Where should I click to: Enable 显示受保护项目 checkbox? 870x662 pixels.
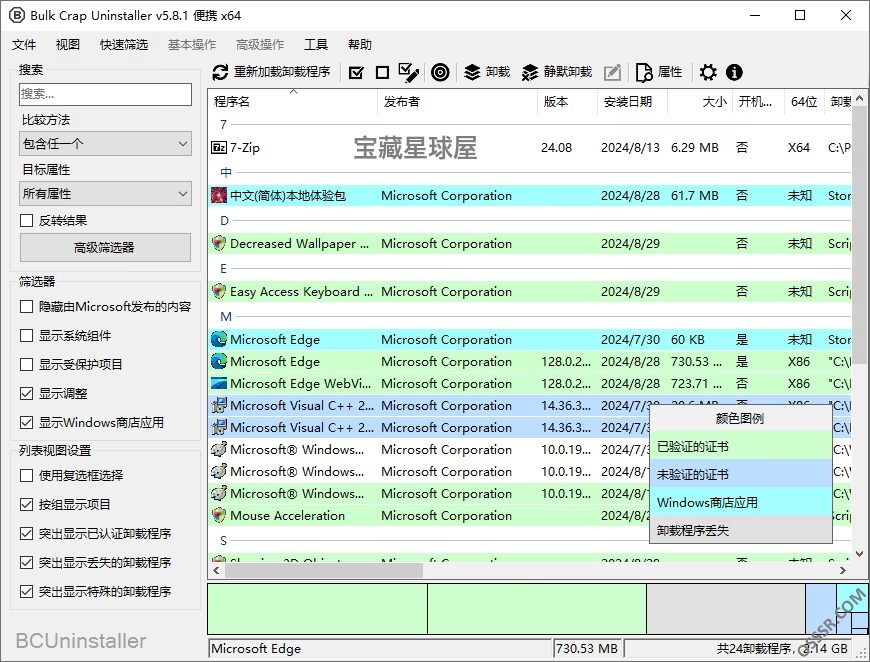27,364
